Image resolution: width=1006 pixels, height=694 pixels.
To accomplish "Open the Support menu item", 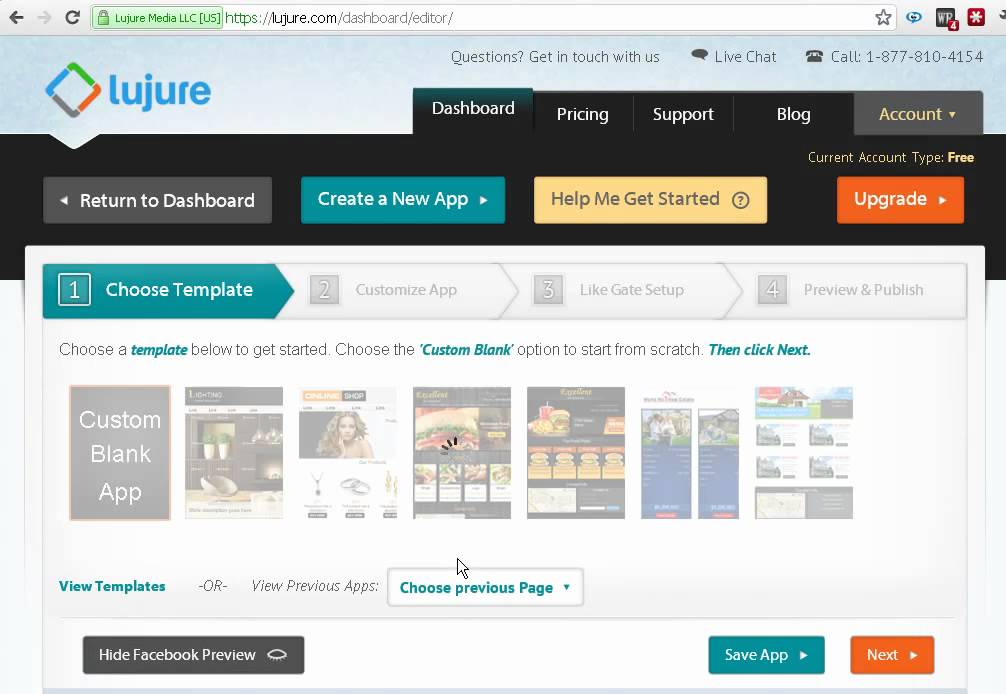I will [683, 114].
